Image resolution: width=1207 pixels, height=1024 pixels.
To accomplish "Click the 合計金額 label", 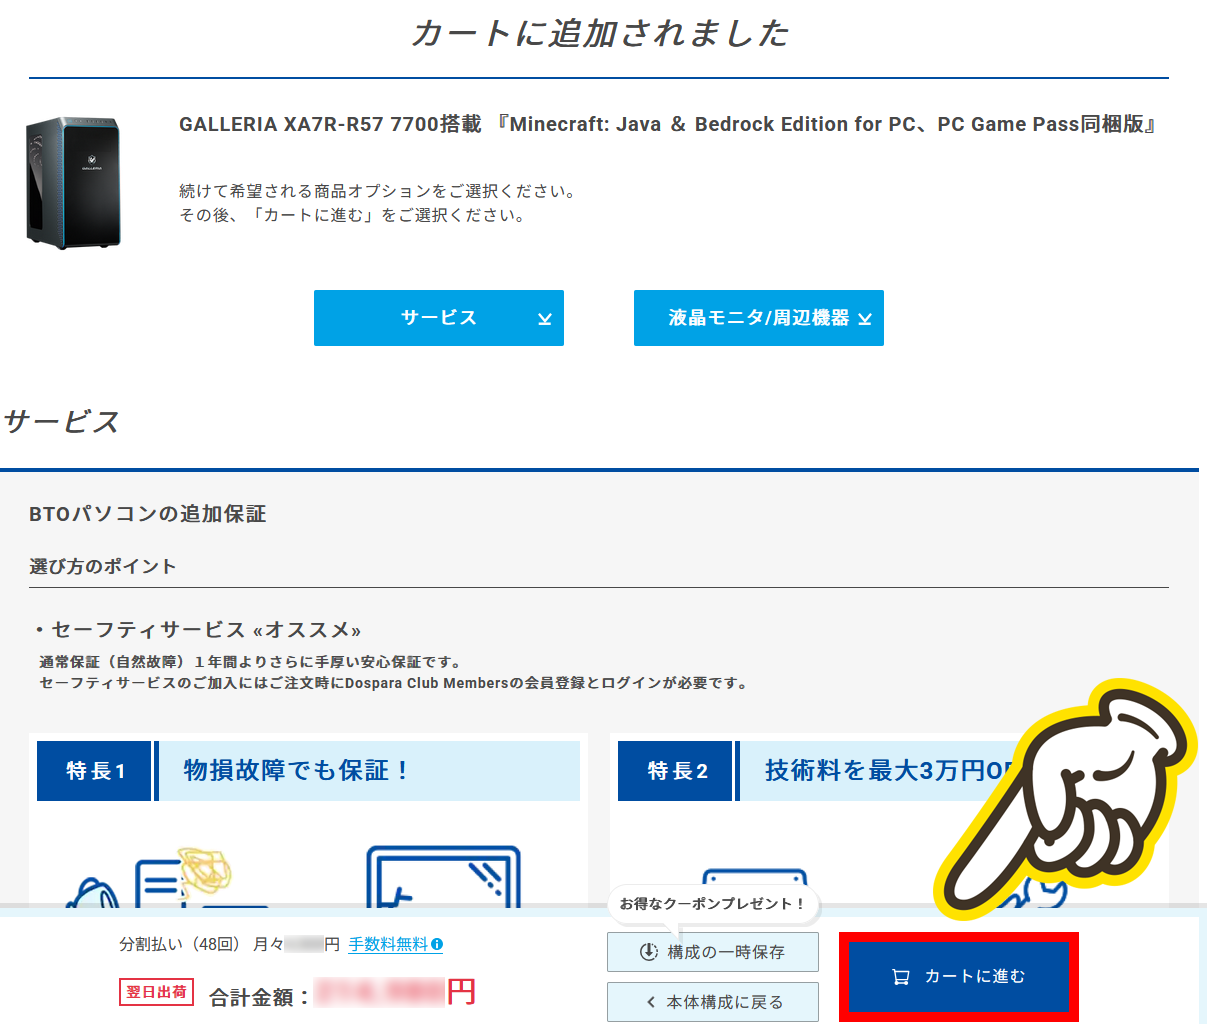I will click(258, 997).
